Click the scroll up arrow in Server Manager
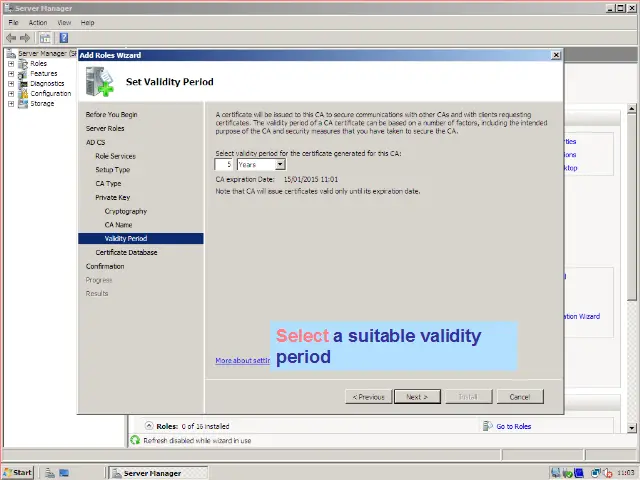Screen dimensions: 640x480 click(631, 109)
